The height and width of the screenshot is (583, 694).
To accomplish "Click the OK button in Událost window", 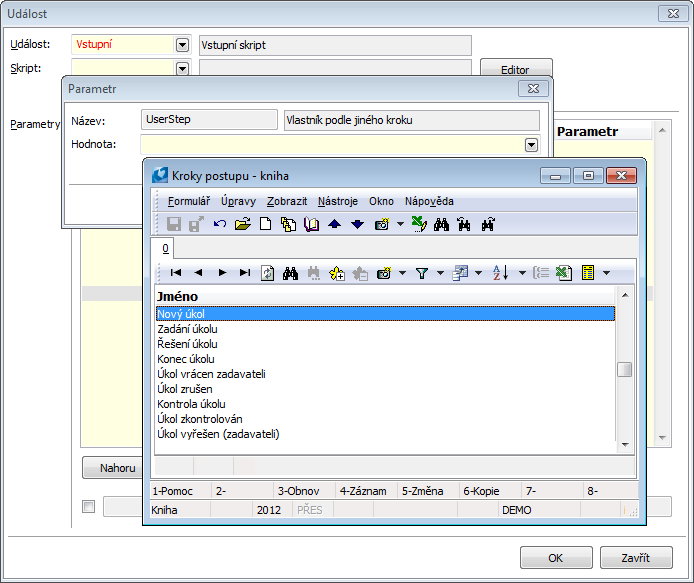I will pos(556,558).
